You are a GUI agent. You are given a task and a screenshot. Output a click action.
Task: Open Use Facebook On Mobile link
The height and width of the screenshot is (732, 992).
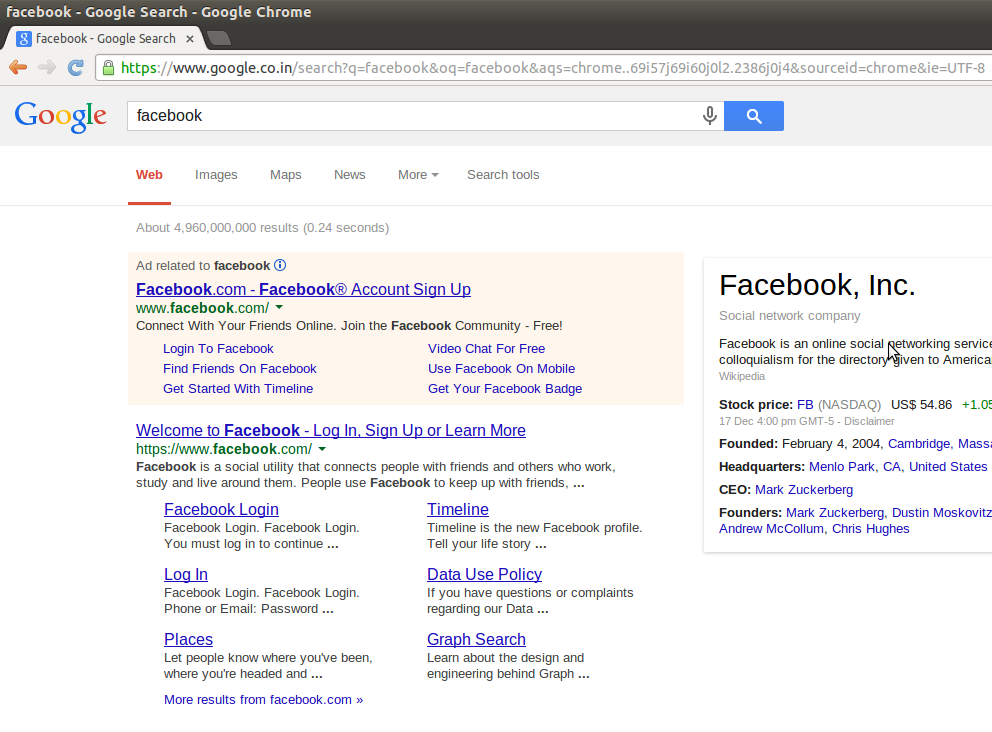click(x=502, y=369)
